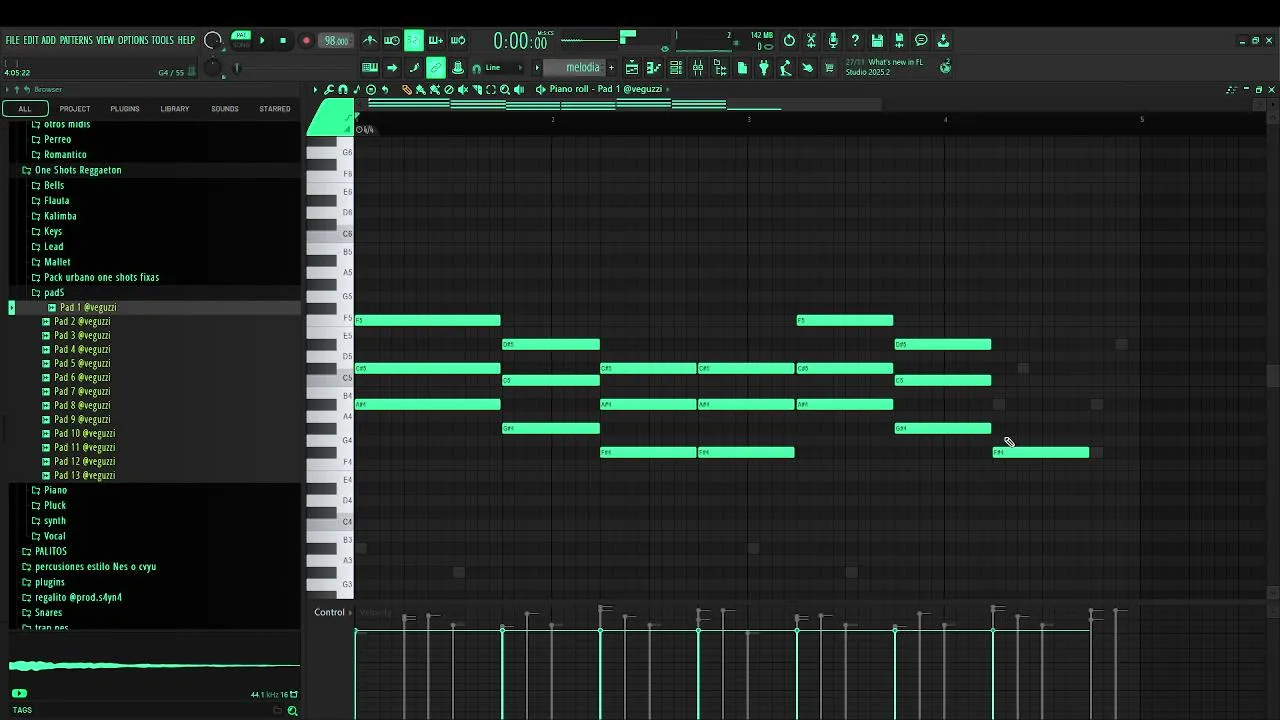Click the One-click recording microphone icon
Viewport: 1280px width, 720px height.
(833, 41)
